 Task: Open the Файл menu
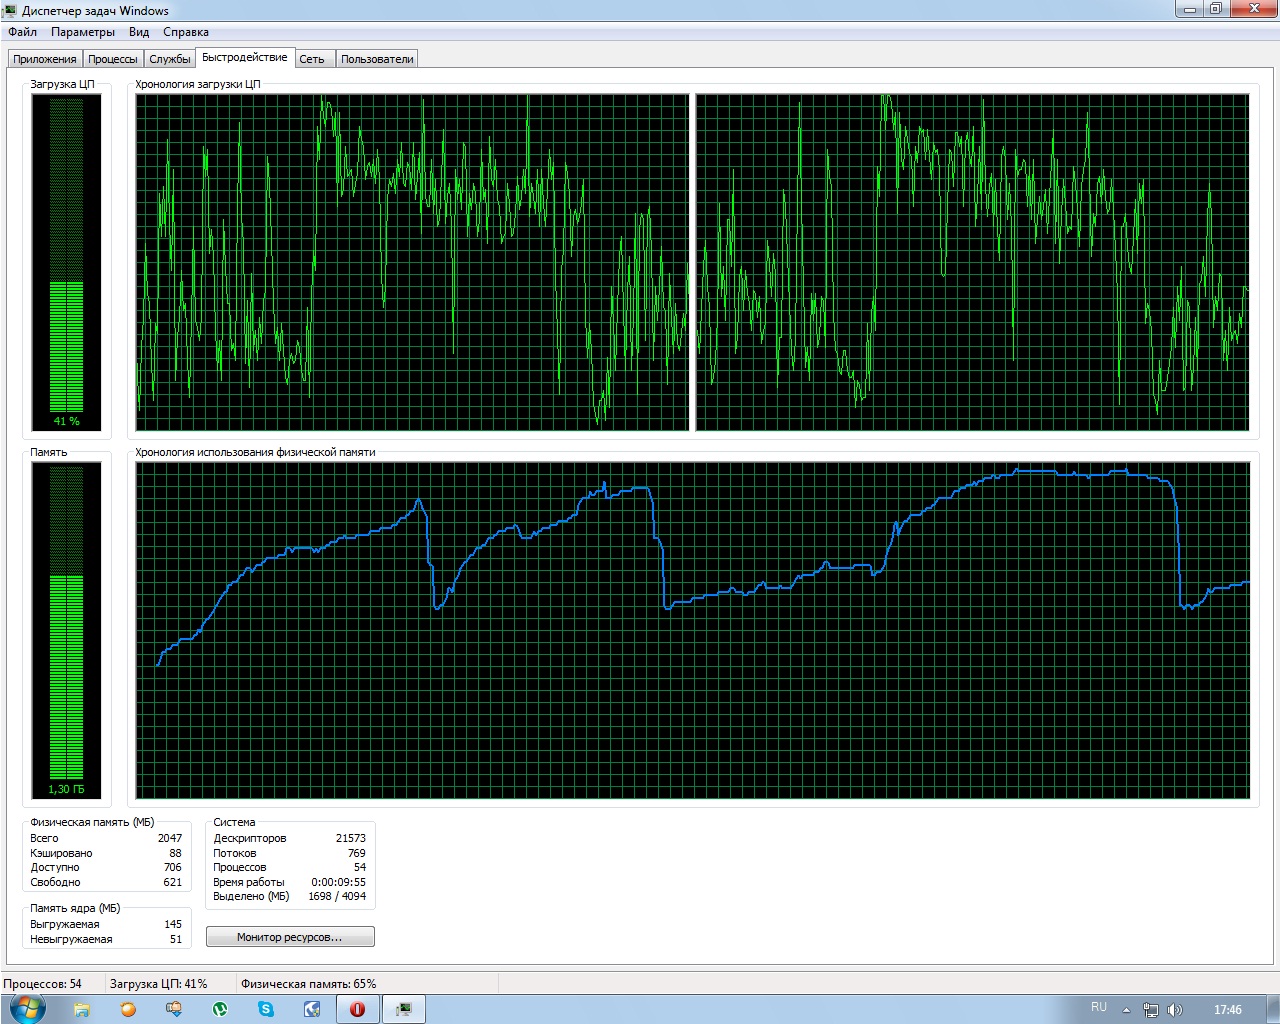tap(22, 32)
